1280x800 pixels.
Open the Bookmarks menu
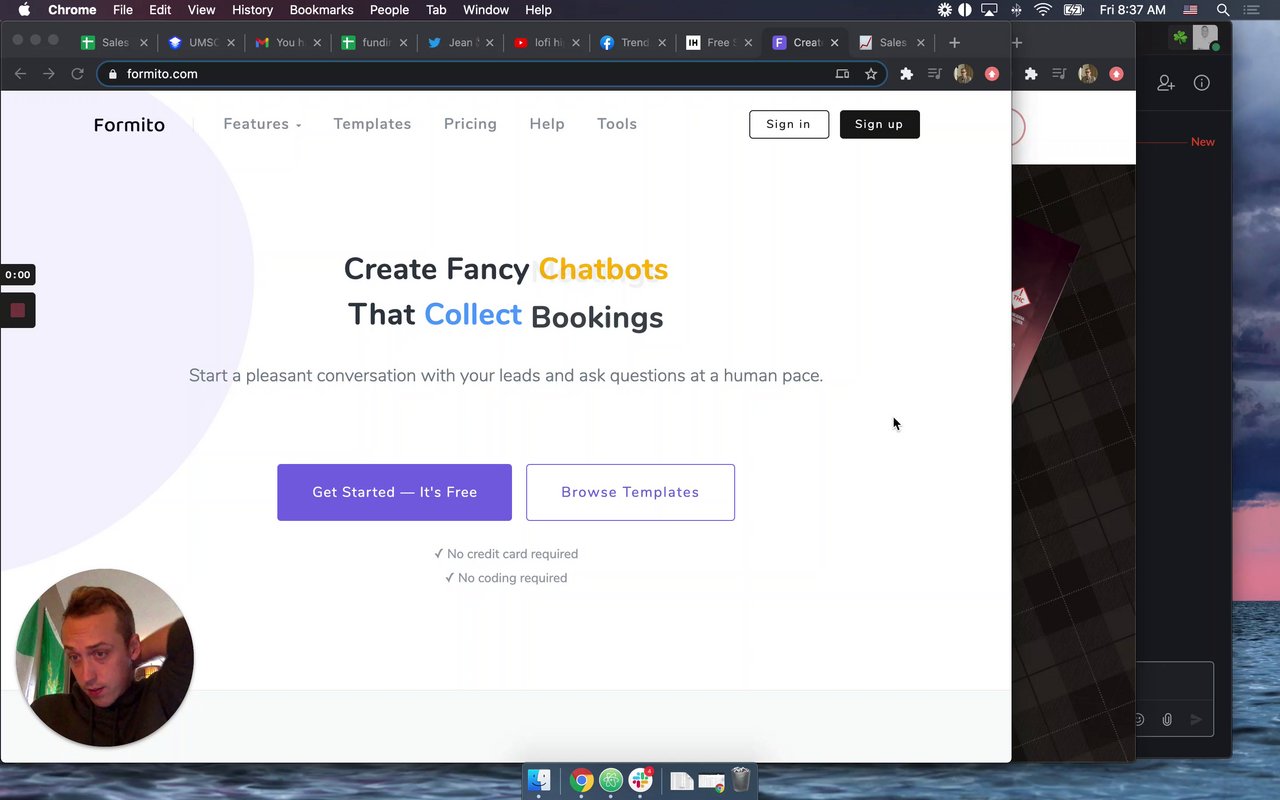click(321, 10)
